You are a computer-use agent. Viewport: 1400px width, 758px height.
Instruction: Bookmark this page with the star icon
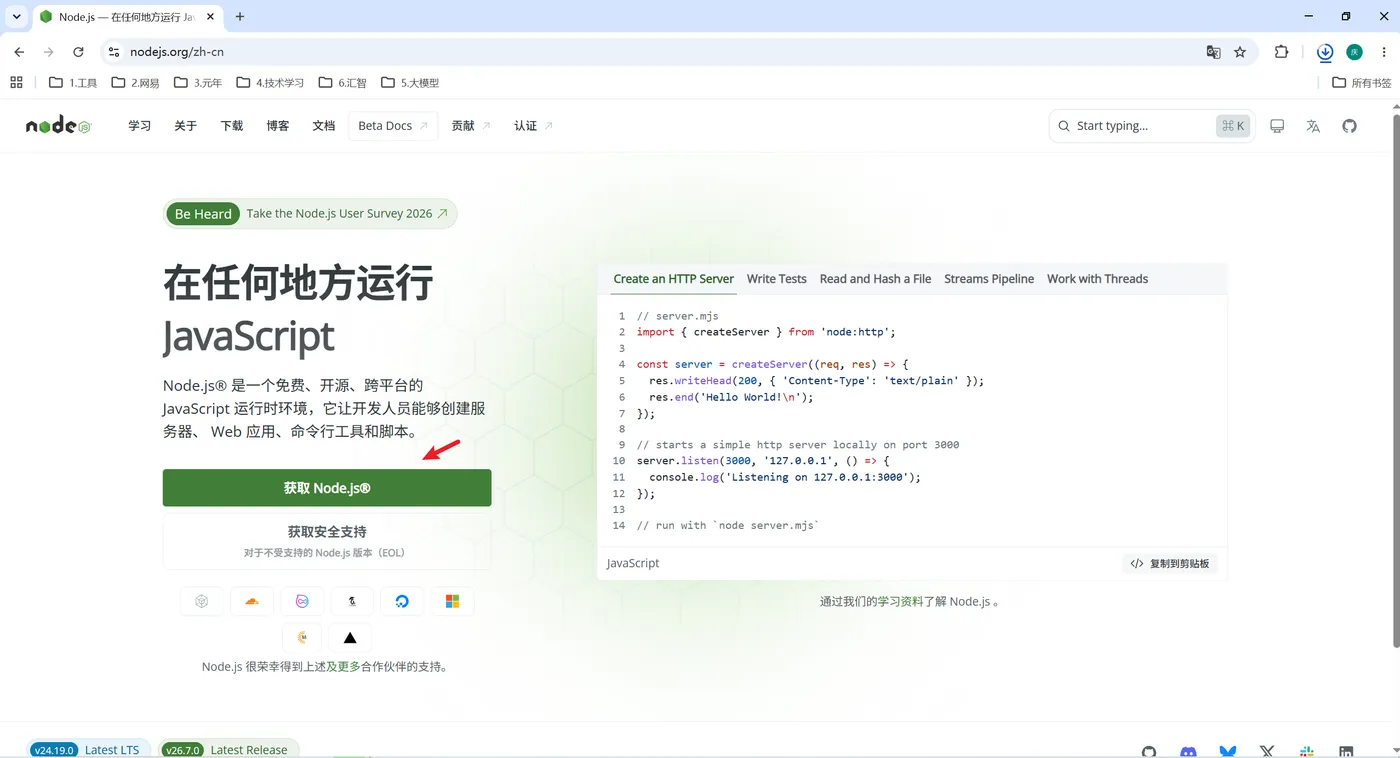[1240, 52]
